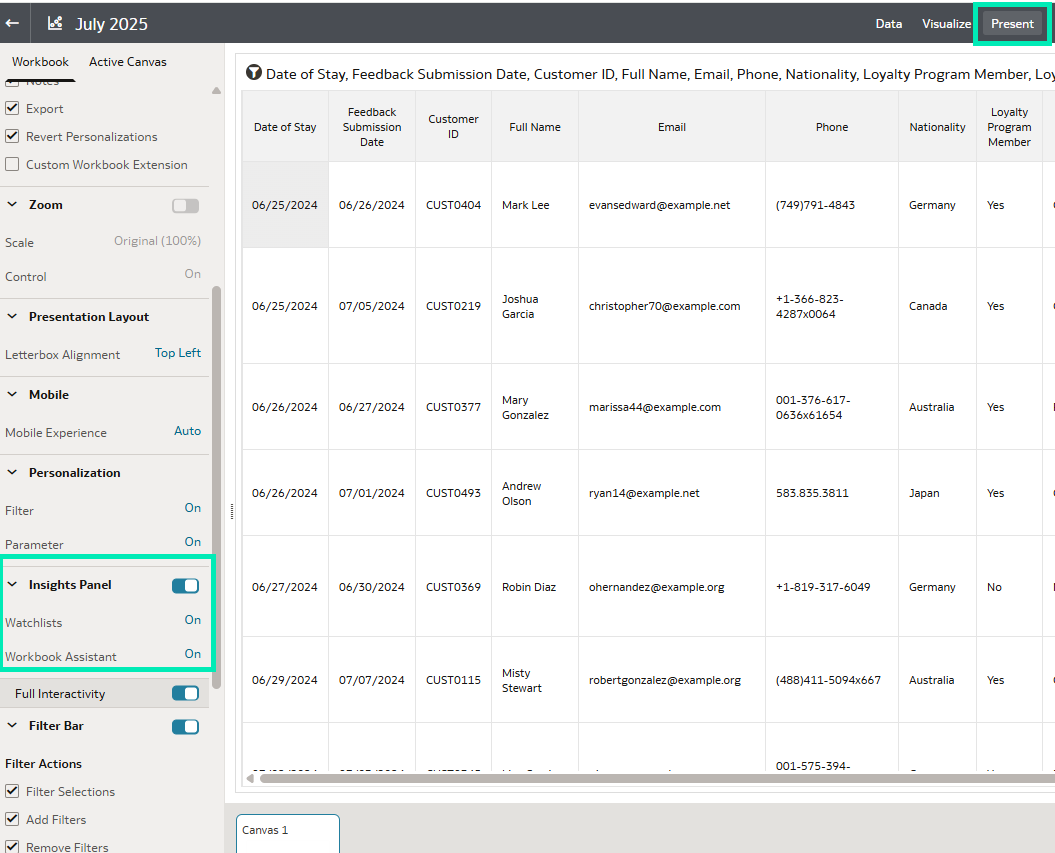Uncheck the Revert Personalizations checkbox
The width and height of the screenshot is (1055, 853).
[12, 136]
